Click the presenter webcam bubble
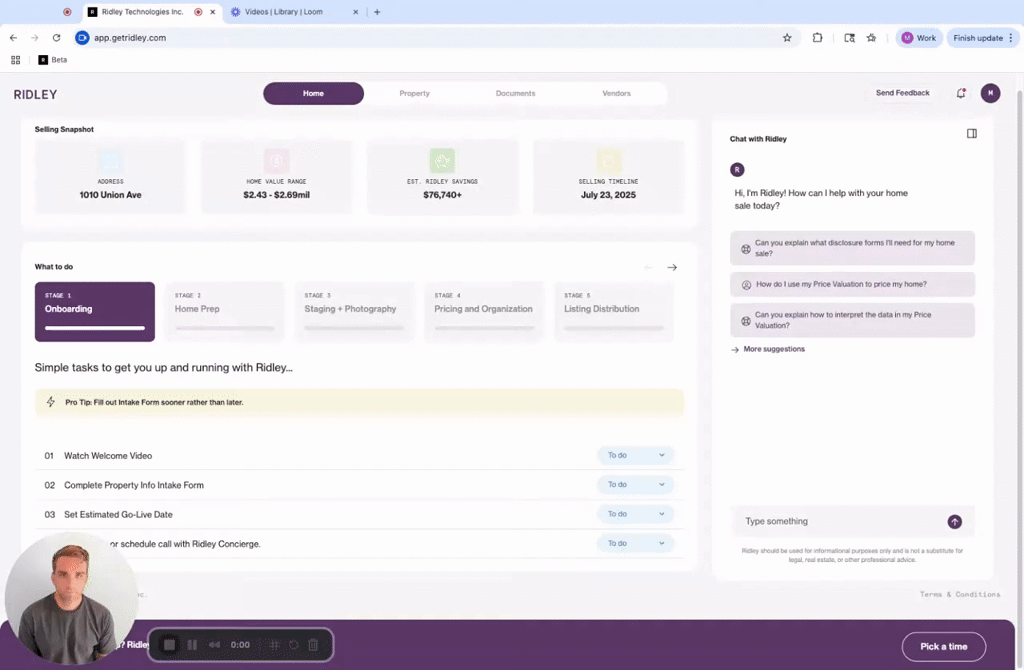 pyautogui.click(x=71, y=599)
